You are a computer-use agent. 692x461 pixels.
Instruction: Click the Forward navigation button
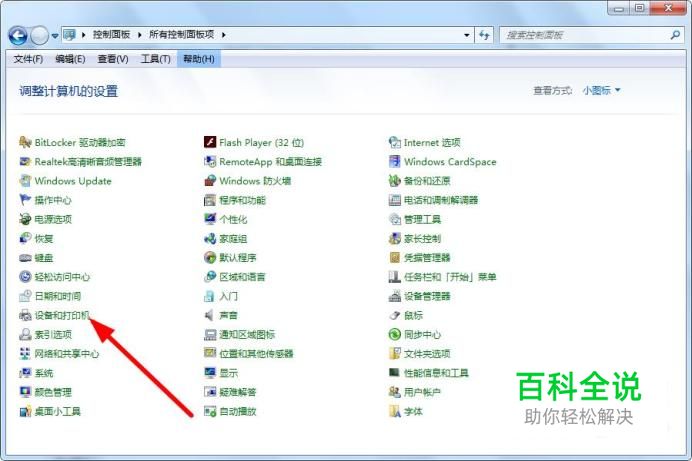(x=39, y=35)
